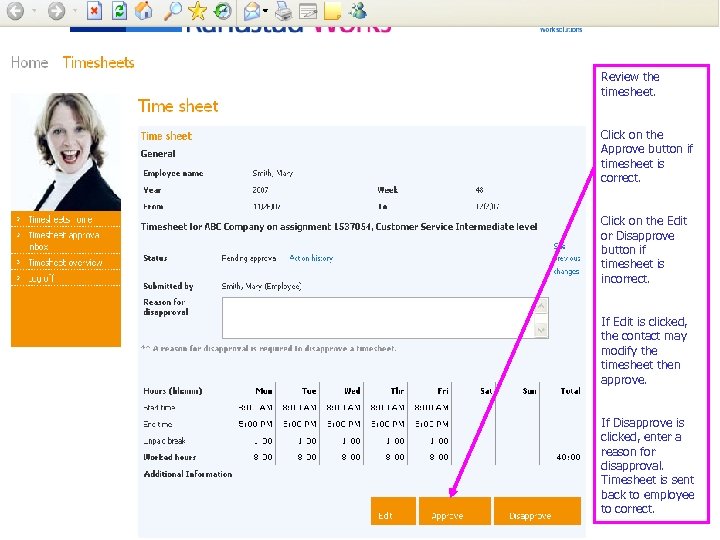Click the week number 48
720x540 pixels.
[479, 190]
